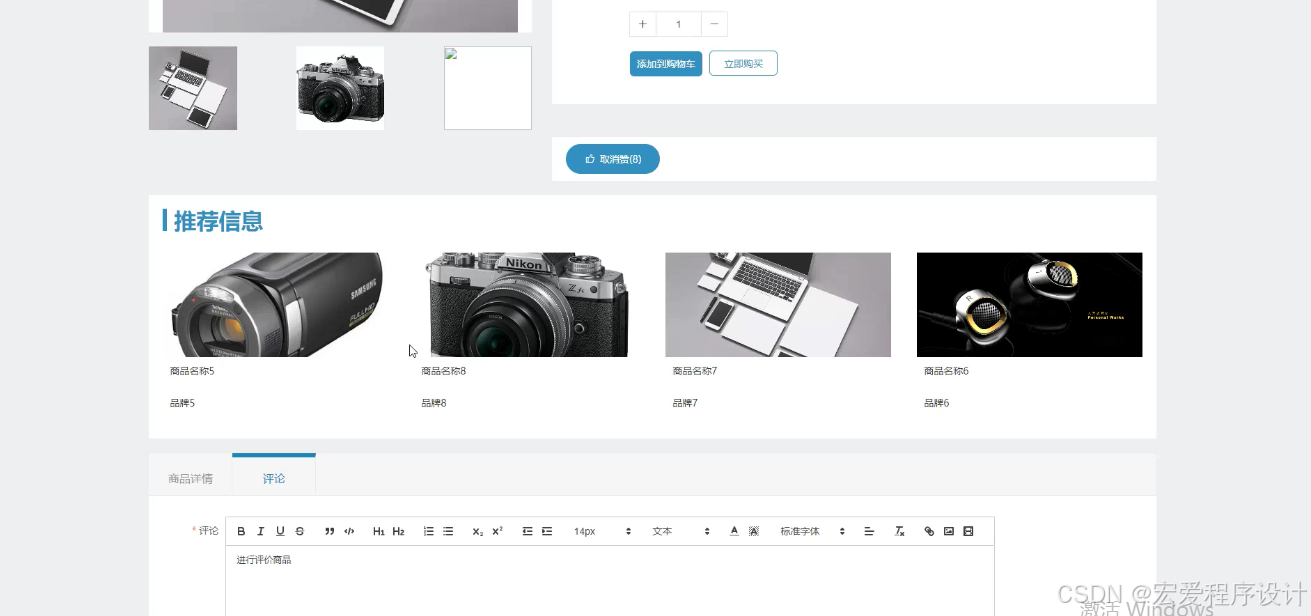The width and height of the screenshot is (1311, 616).
Task: Select the Nikon camera product thumbnail
Action: tap(340, 88)
